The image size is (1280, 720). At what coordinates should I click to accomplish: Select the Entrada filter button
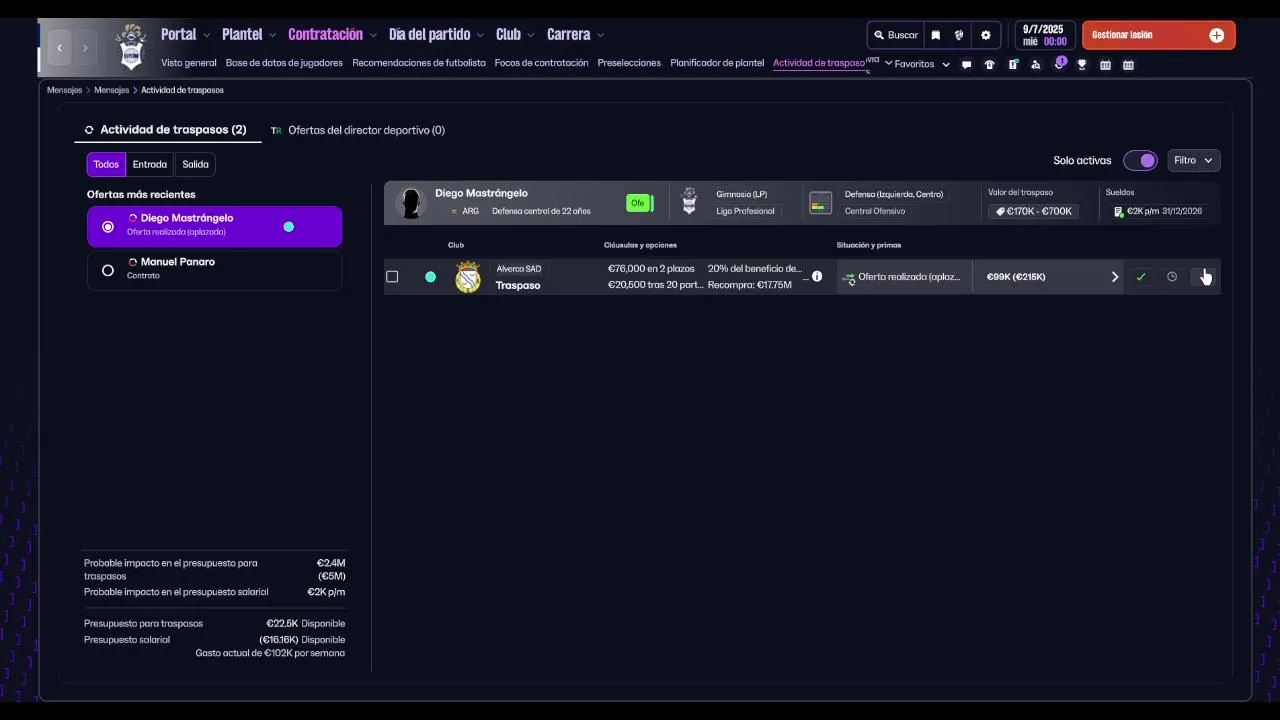[150, 164]
